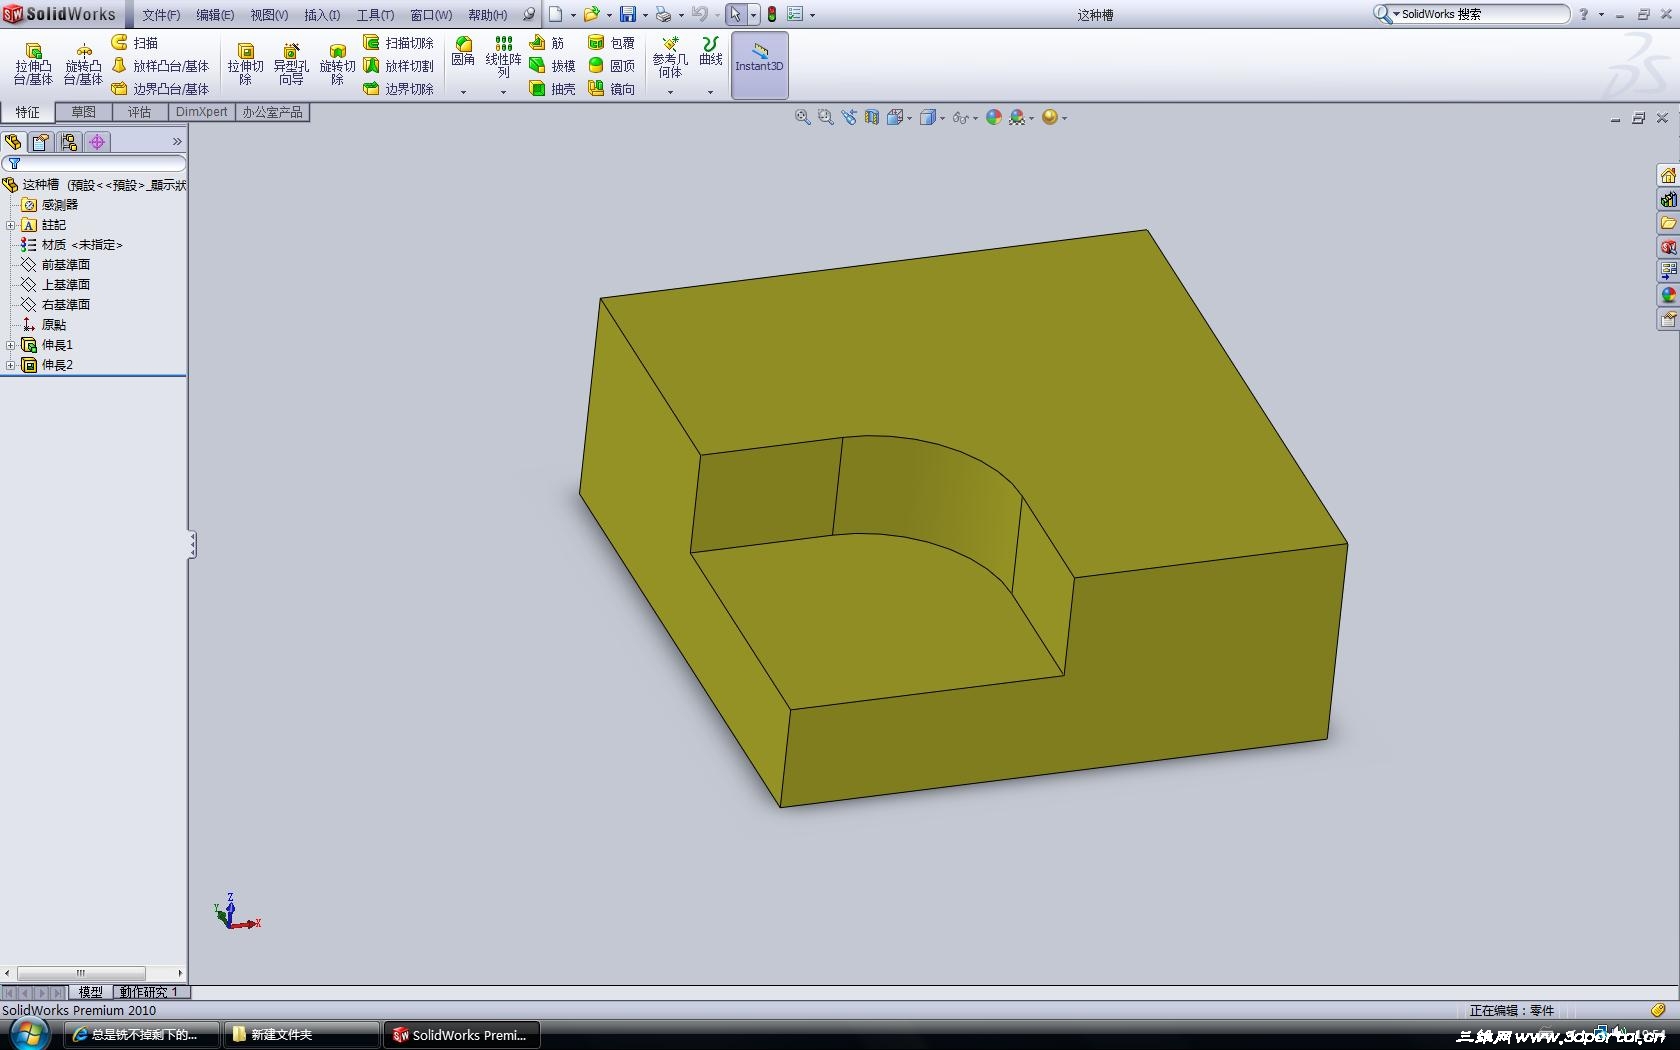The image size is (1680, 1050).
Task: Open 新建文件夹 in the taskbar
Action: pos(301,1035)
